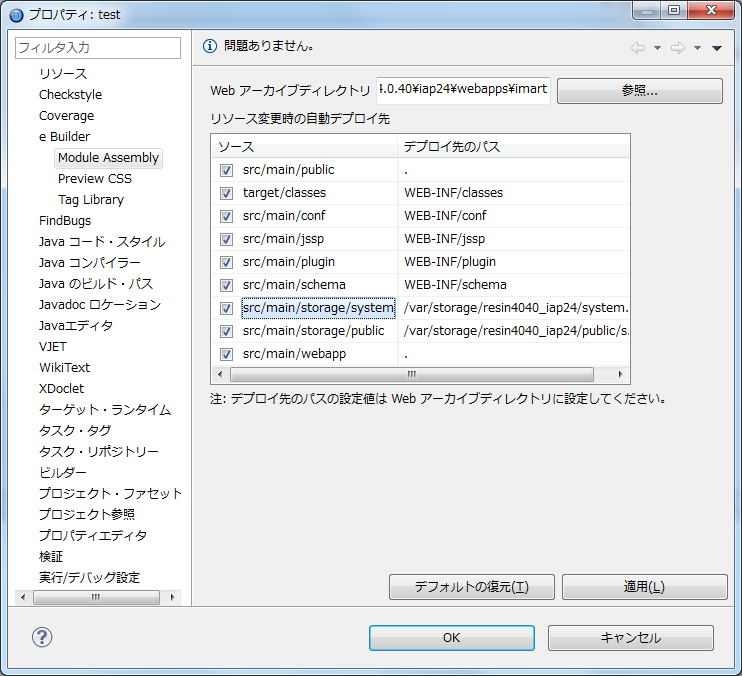742x676 pixels.
Task: Open Java コンパイラー properties
Action: click(x=89, y=263)
